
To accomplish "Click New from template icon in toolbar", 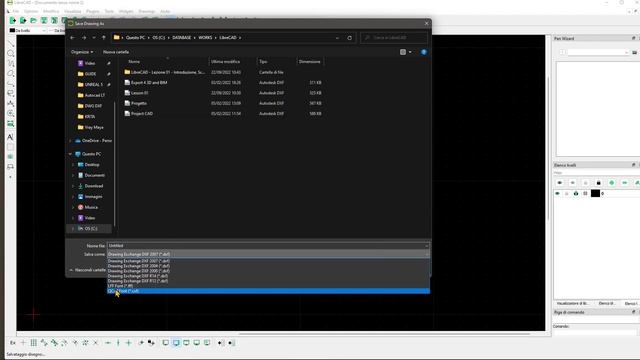I will pos(23,20).
